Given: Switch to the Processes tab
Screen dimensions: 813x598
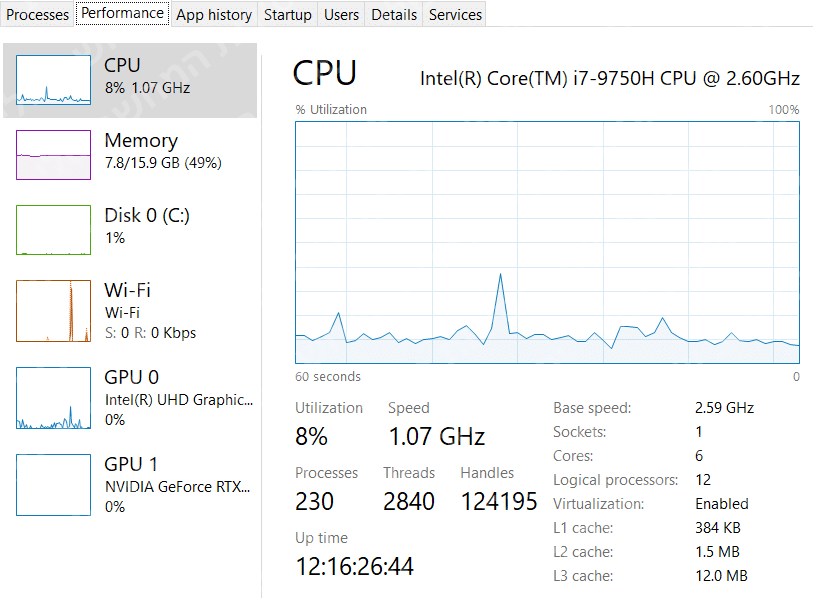Looking at the screenshot, I should 38,14.
